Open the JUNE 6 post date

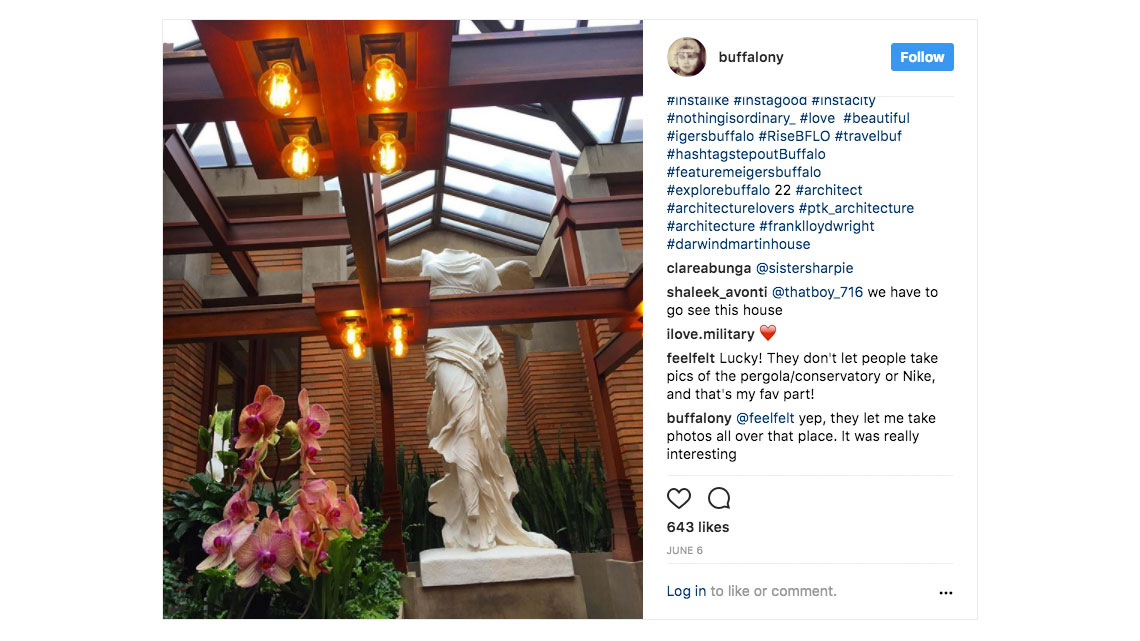coord(685,550)
